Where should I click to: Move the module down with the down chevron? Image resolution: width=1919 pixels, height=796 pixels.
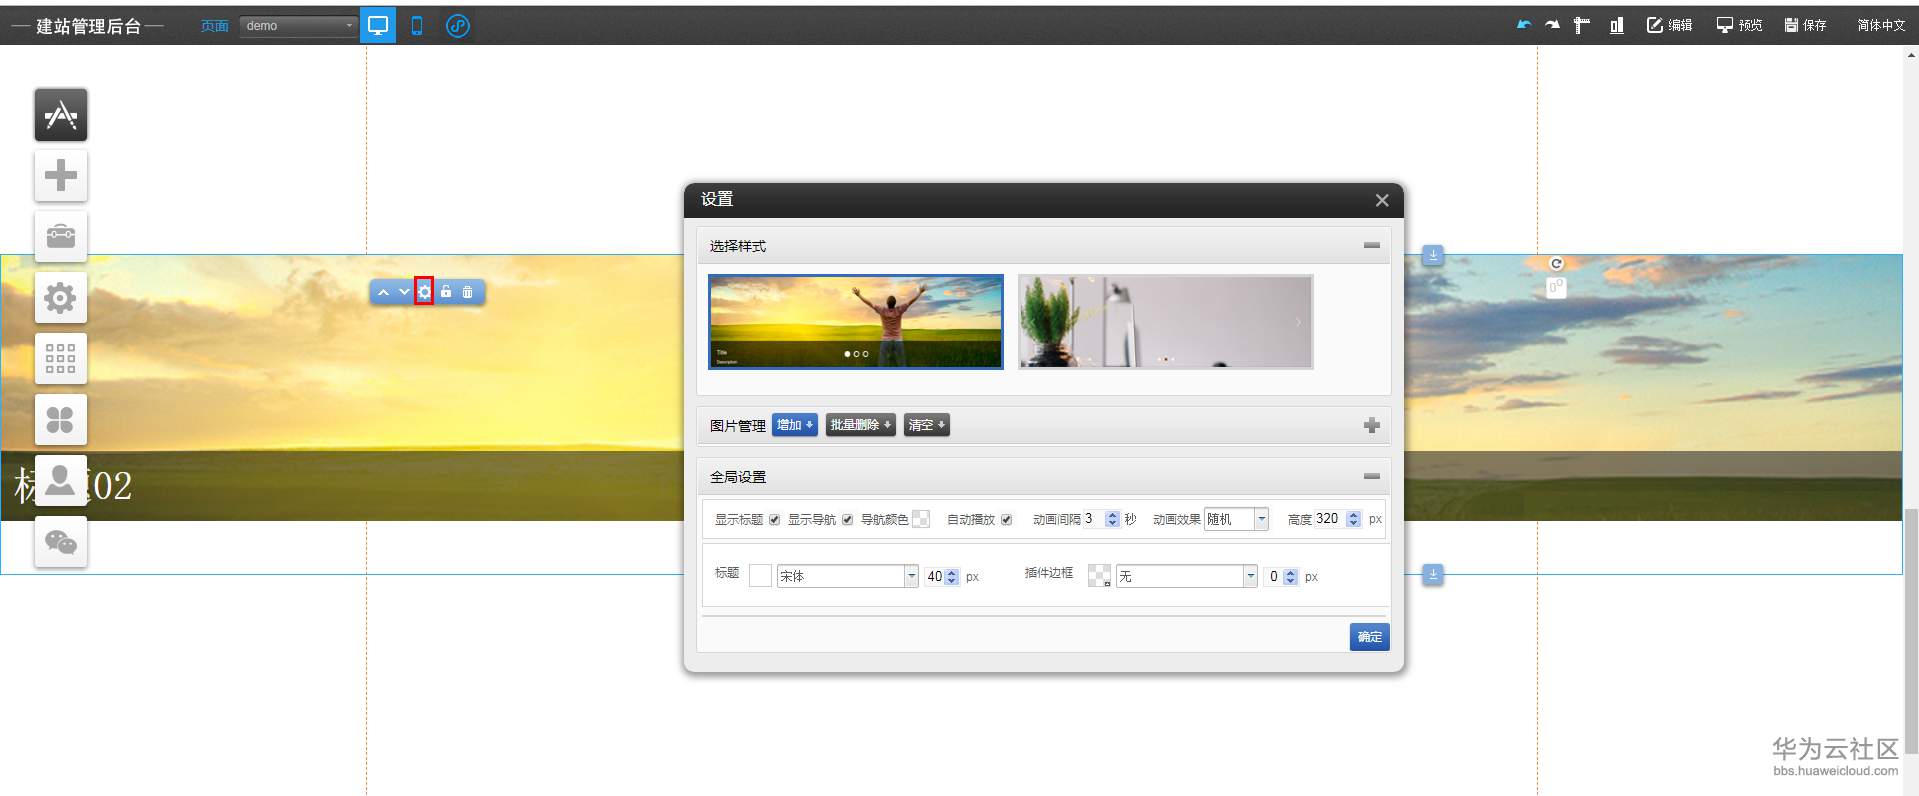point(404,292)
